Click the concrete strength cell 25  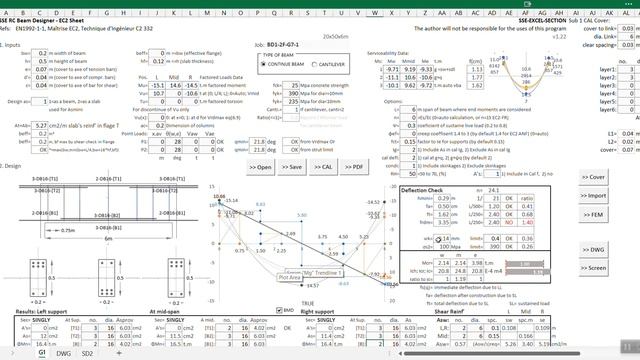coord(291,85)
